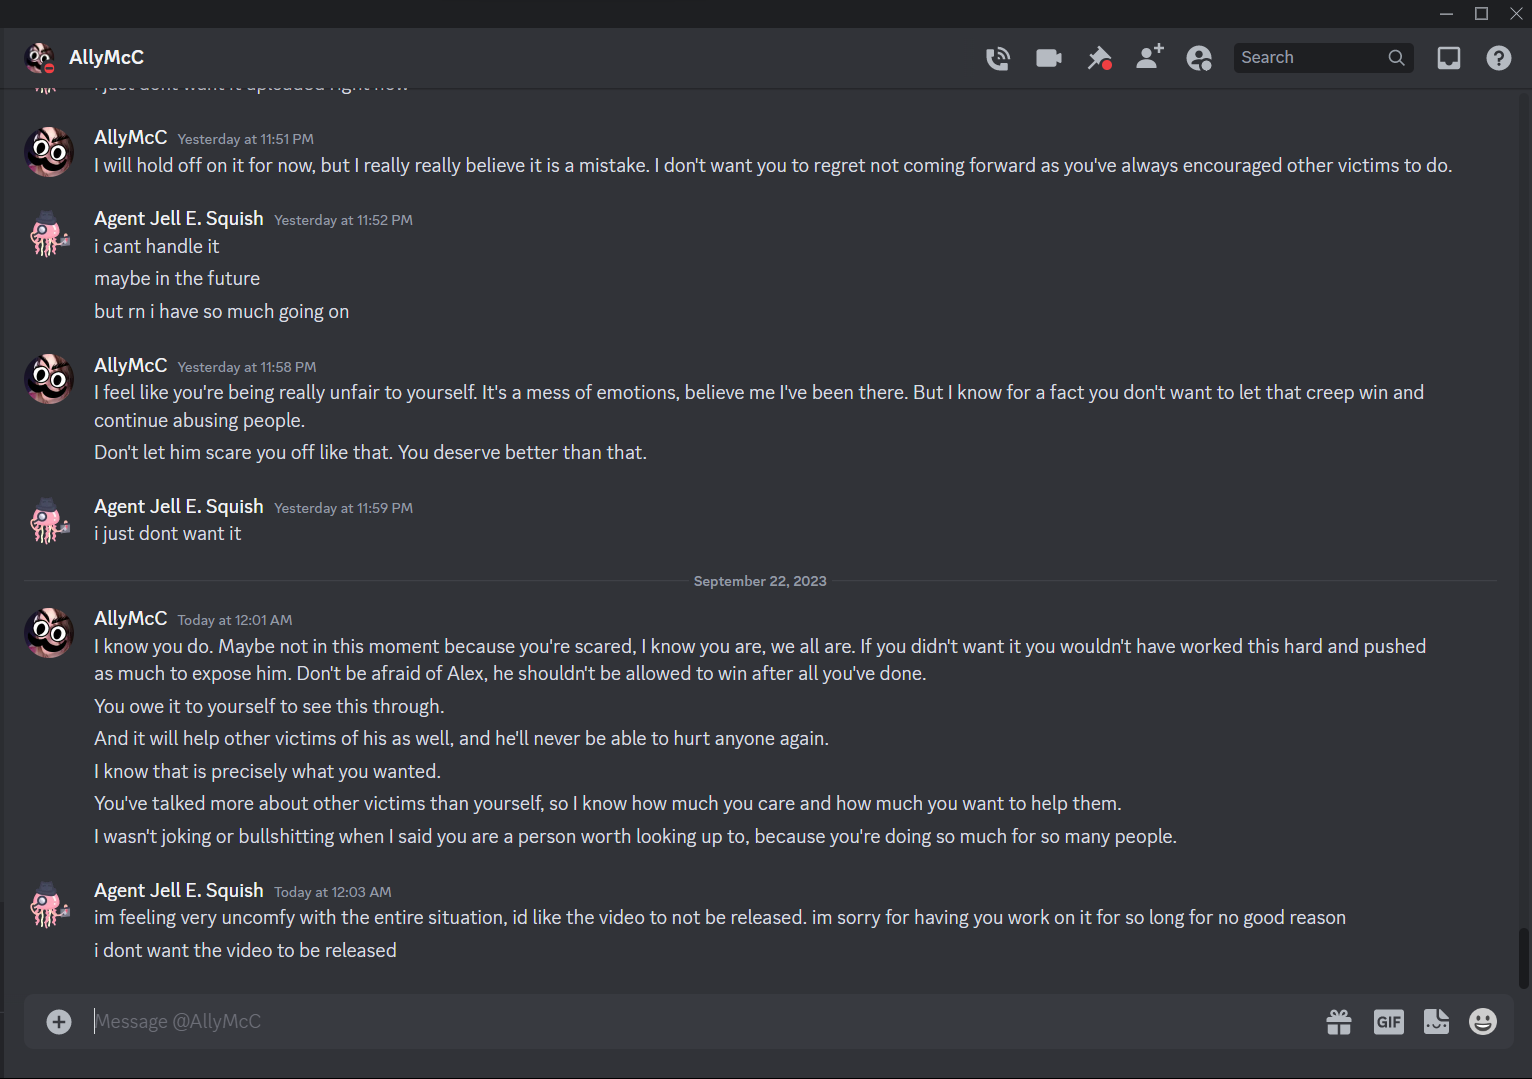Start a voice call with AllyMcC
Image resolution: width=1532 pixels, height=1079 pixels.
coord(997,58)
